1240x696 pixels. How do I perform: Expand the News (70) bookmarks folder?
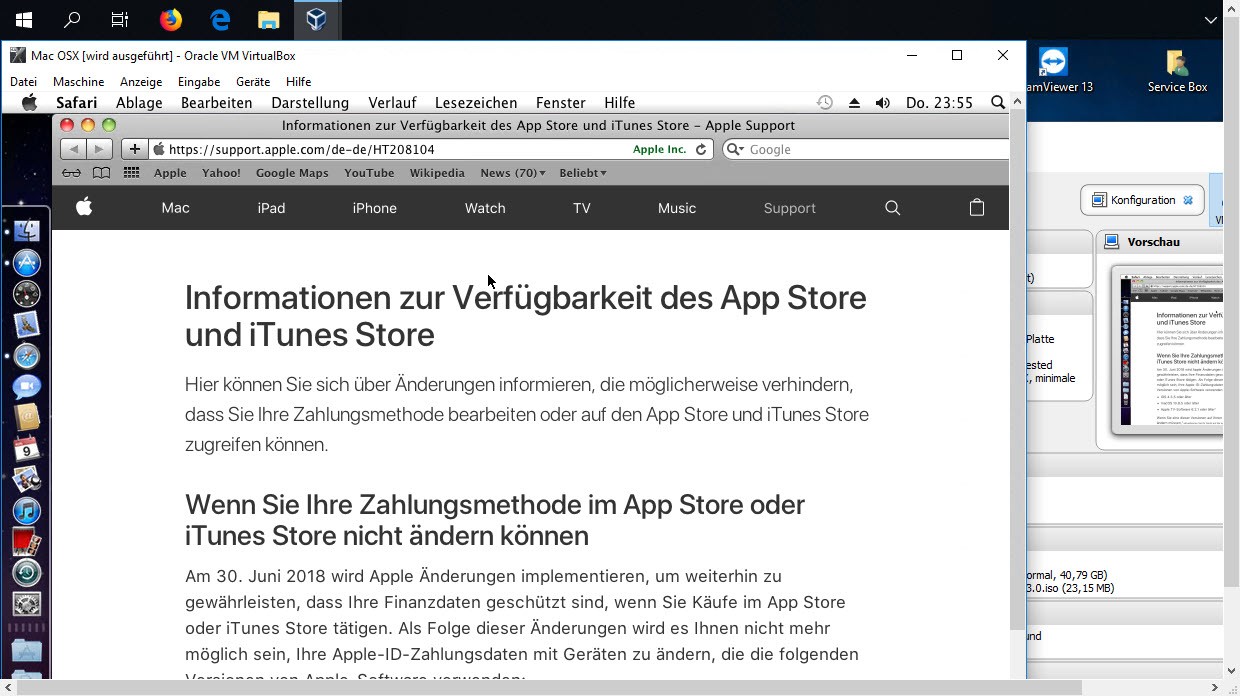pos(512,173)
